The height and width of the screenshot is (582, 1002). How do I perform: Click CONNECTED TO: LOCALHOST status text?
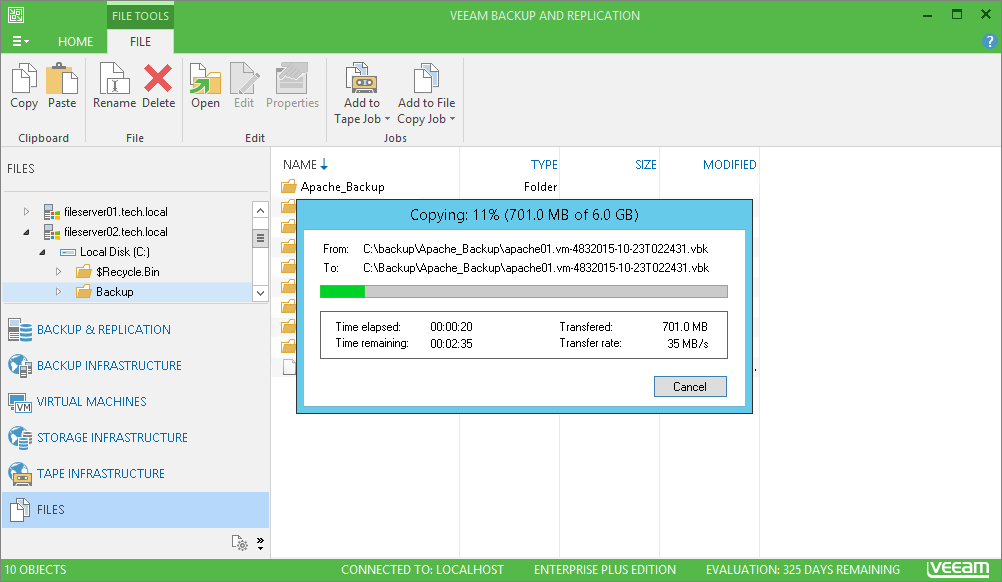point(422,570)
